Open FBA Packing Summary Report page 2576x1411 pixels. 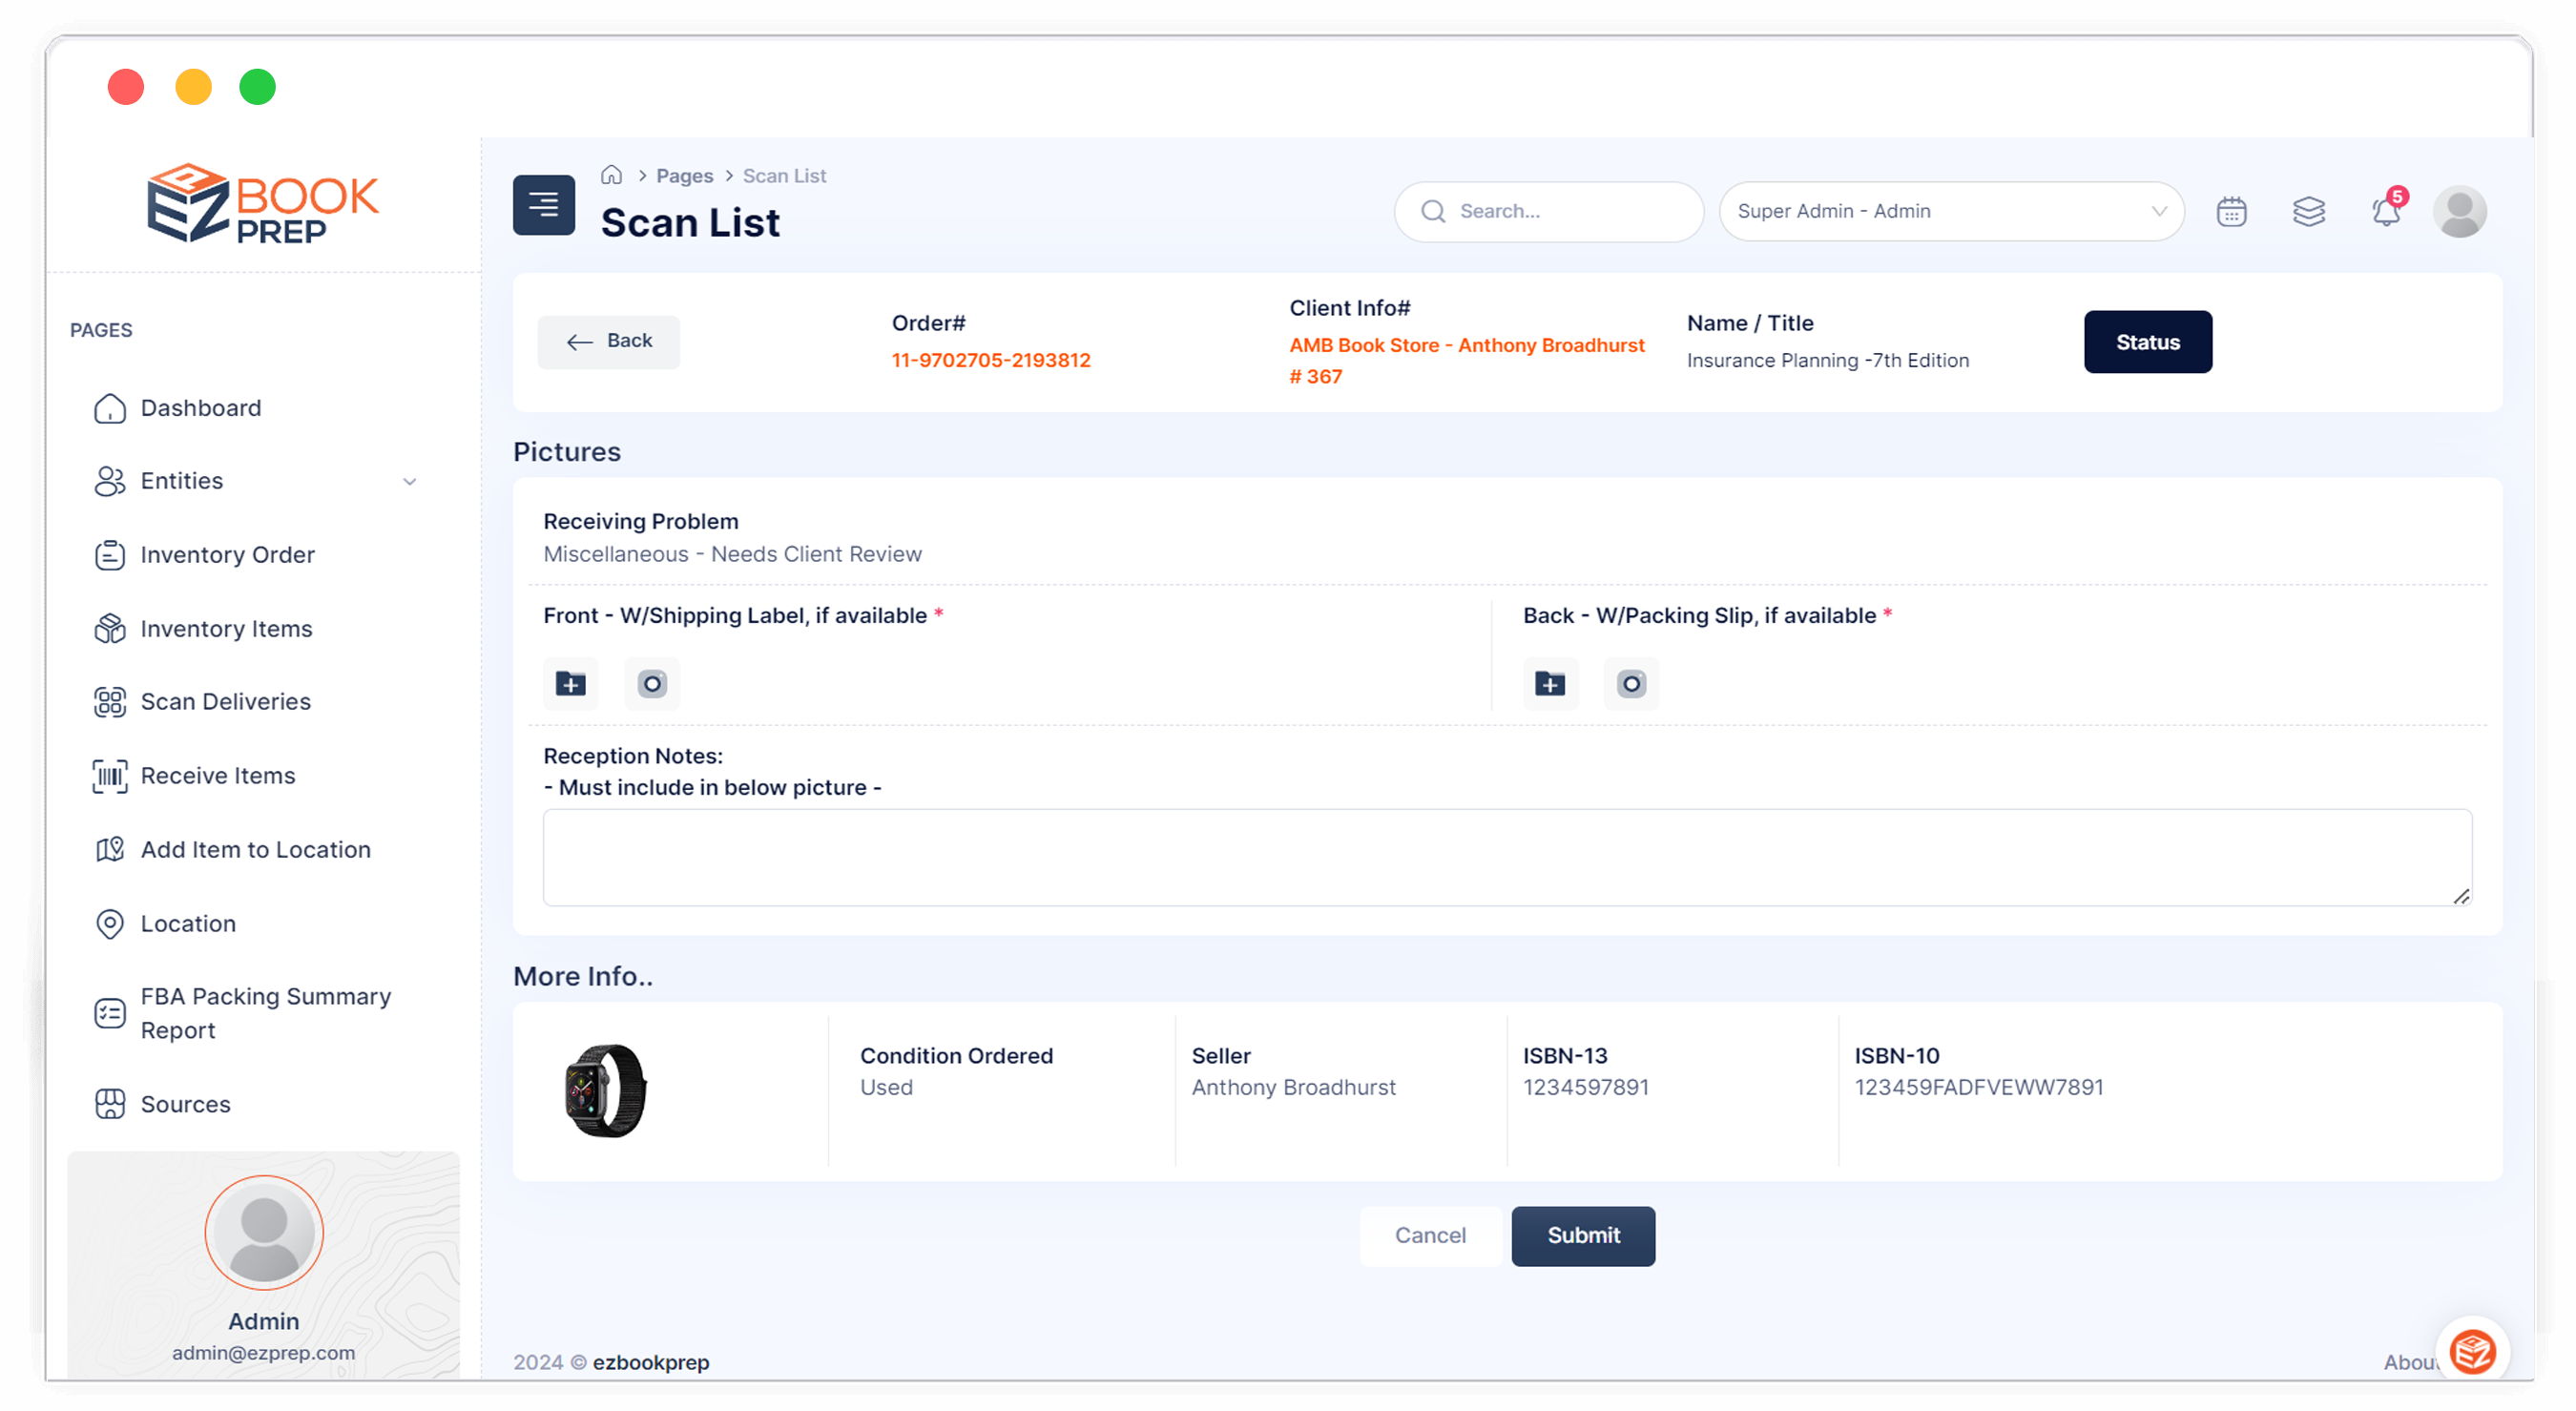(x=265, y=1014)
